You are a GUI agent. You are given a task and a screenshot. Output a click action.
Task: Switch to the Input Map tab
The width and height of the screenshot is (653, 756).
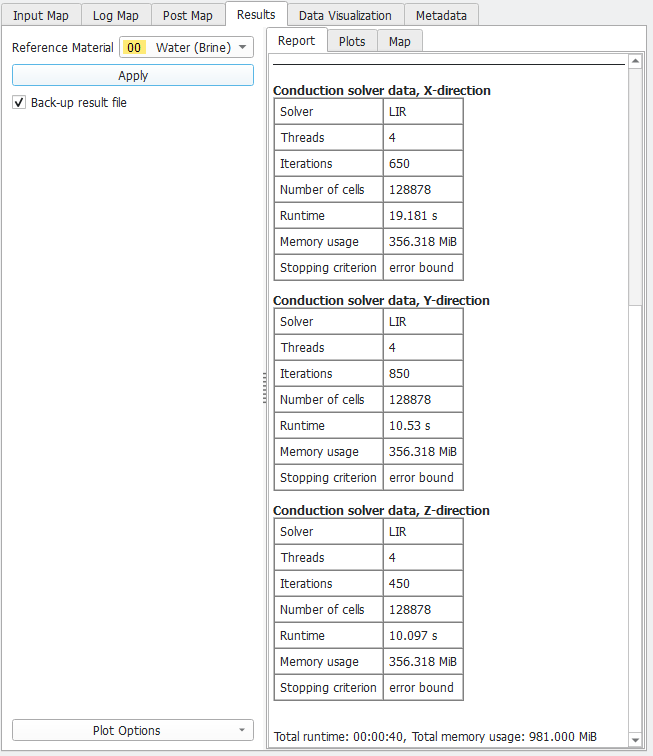pos(41,15)
